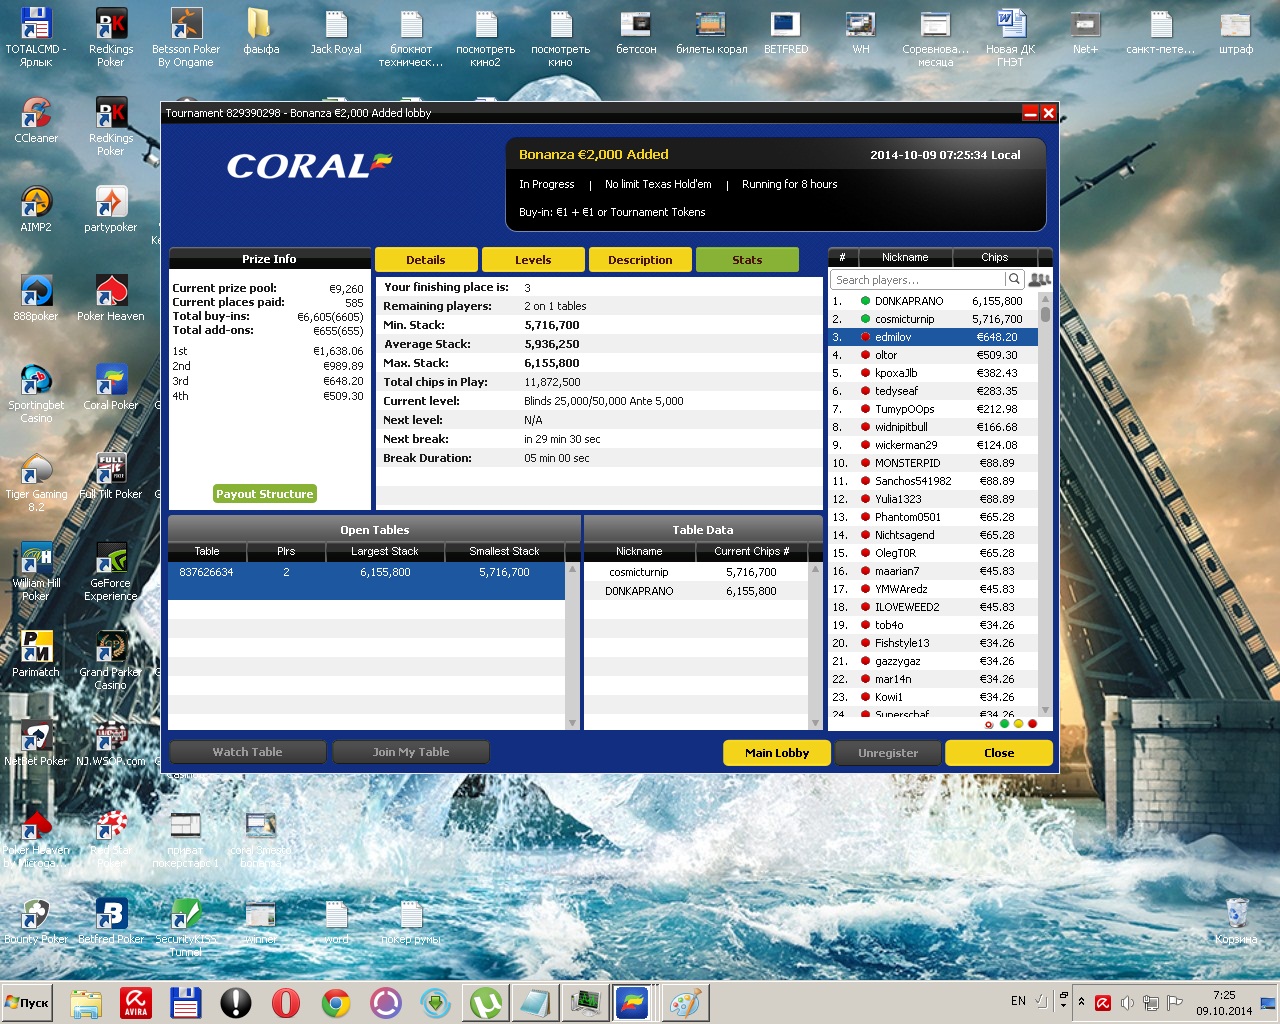Open the Recycle Bin (Корзина) icon

pyautogui.click(x=1237, y=921)
